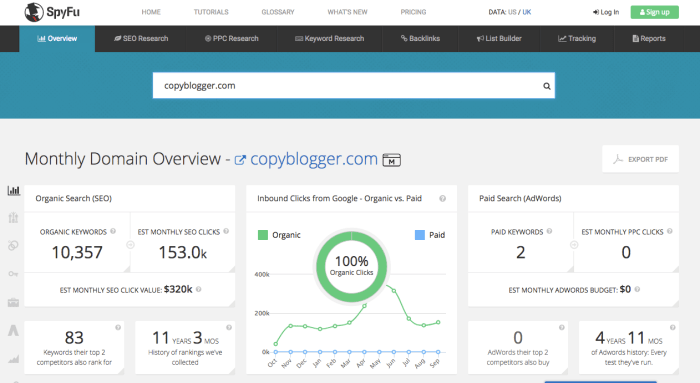Click the Paid Keywords value 2
The width and height of the screenshot is (700, 383).
coord(521,252)
